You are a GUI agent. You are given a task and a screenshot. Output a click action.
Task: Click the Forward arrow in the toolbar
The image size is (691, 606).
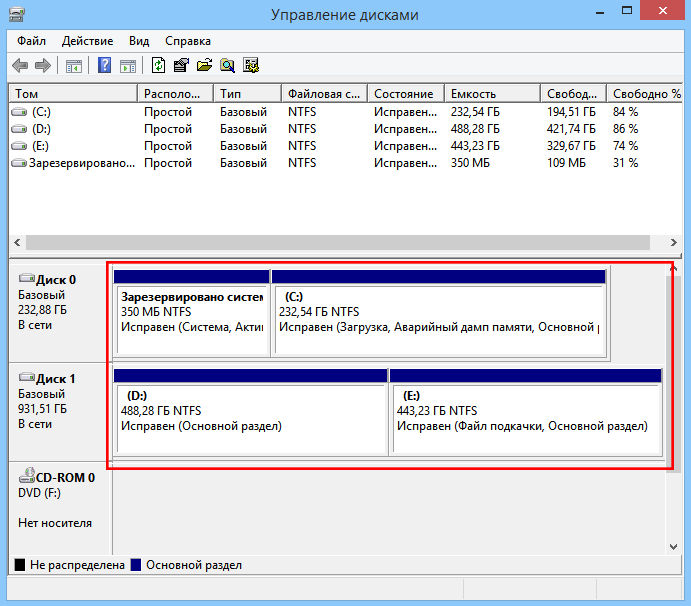coord(43,66)
